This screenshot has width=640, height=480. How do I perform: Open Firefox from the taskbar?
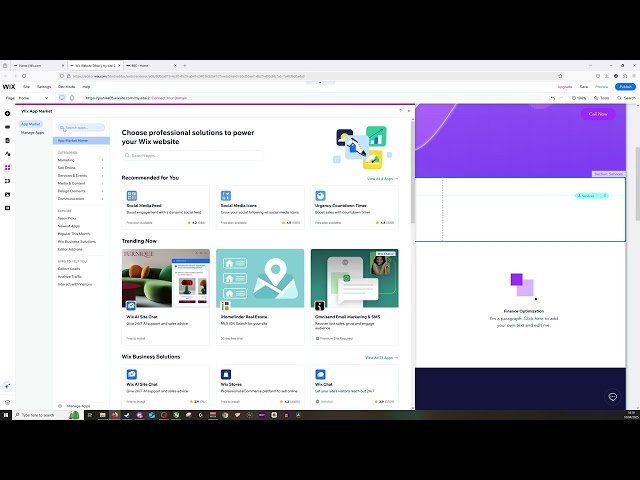coord(115,415)
